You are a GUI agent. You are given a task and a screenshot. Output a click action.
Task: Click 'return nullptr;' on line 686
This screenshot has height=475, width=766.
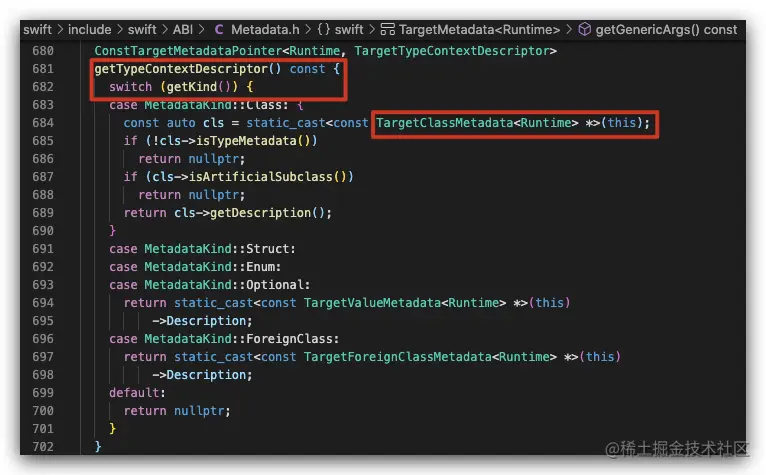click(192, 159)
